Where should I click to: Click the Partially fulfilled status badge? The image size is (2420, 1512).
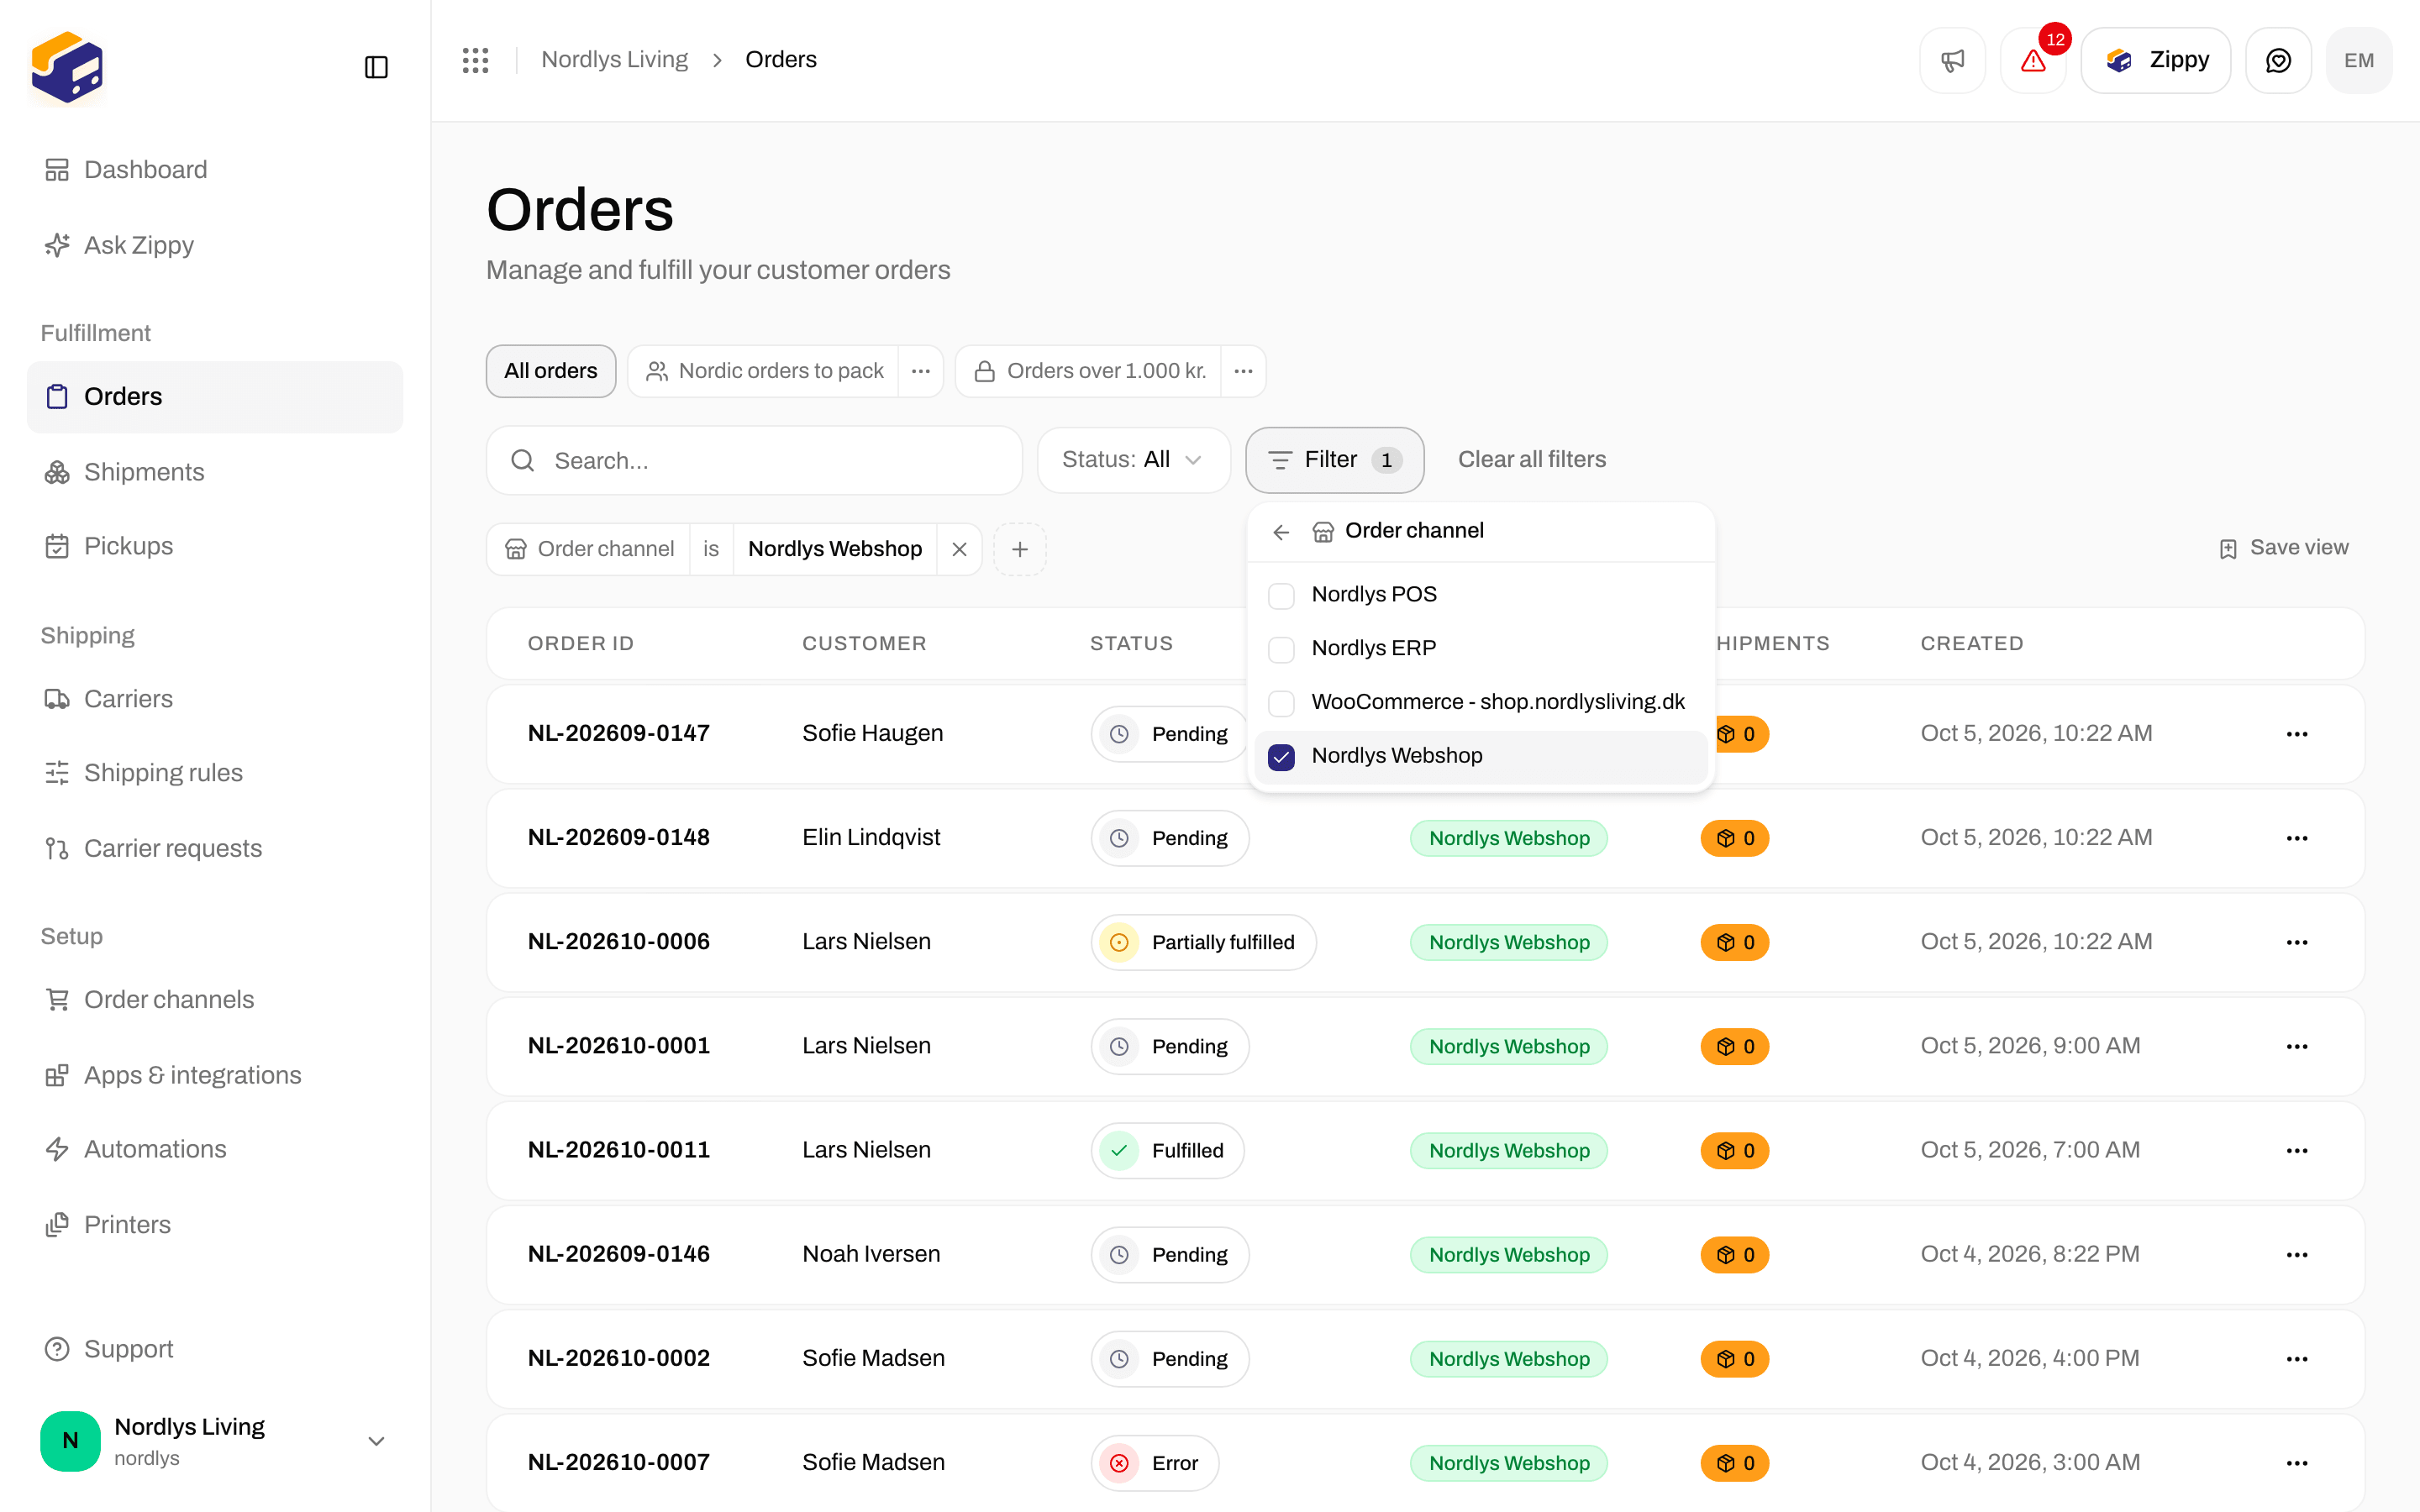(1203, 942)
